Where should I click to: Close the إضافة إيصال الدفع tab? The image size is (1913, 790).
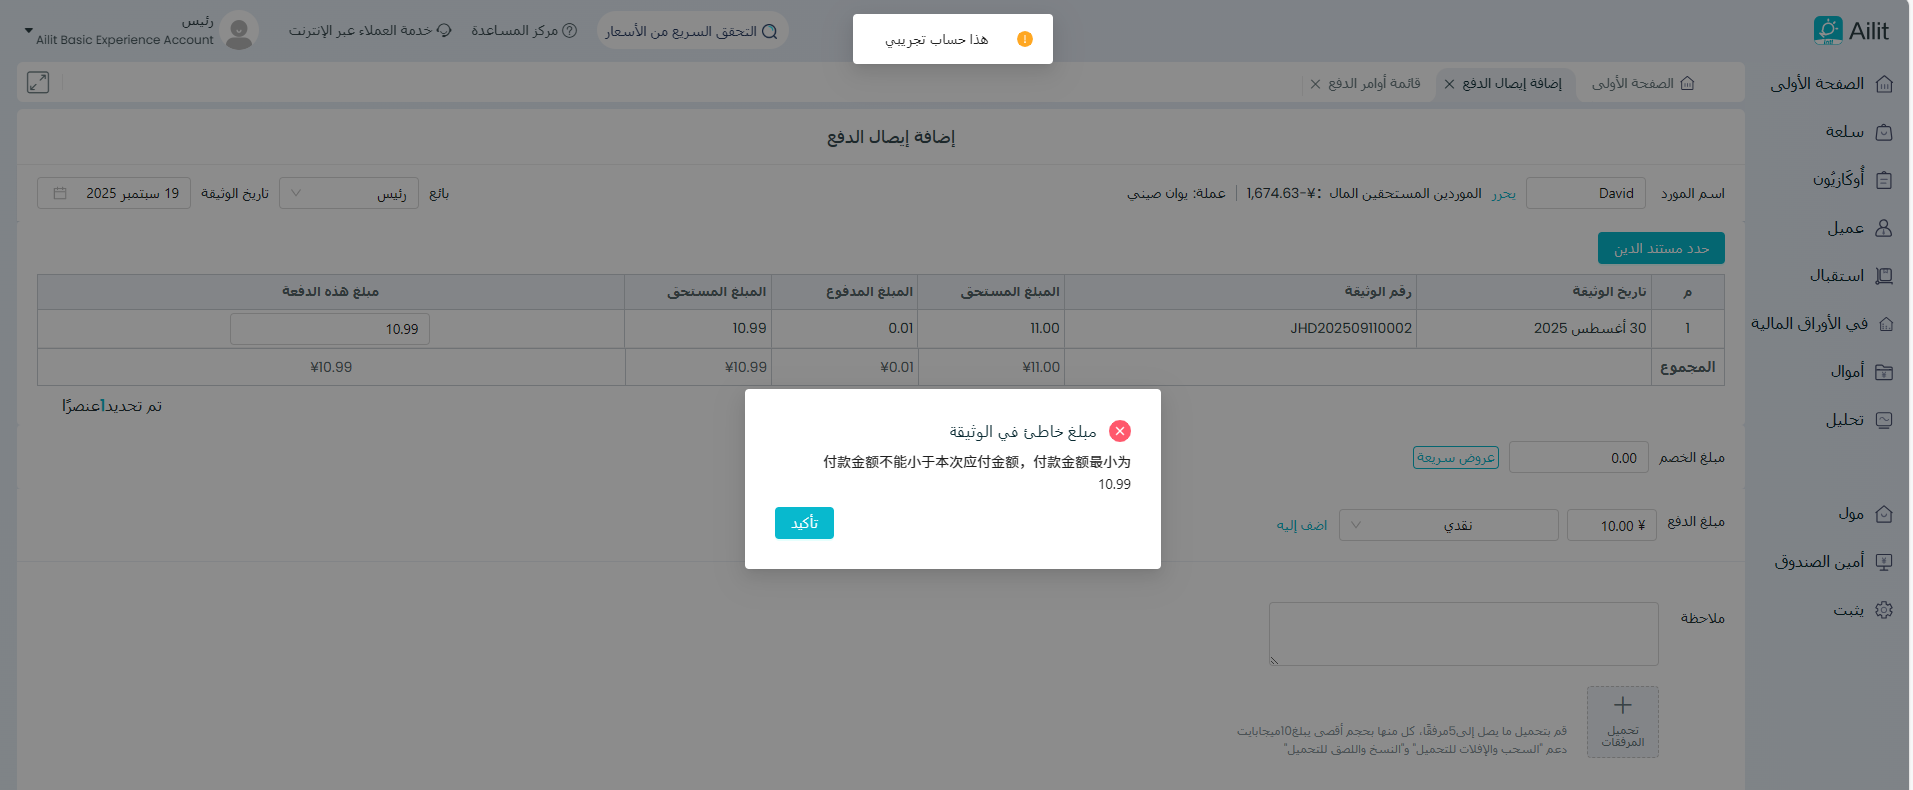(1449, 84)
